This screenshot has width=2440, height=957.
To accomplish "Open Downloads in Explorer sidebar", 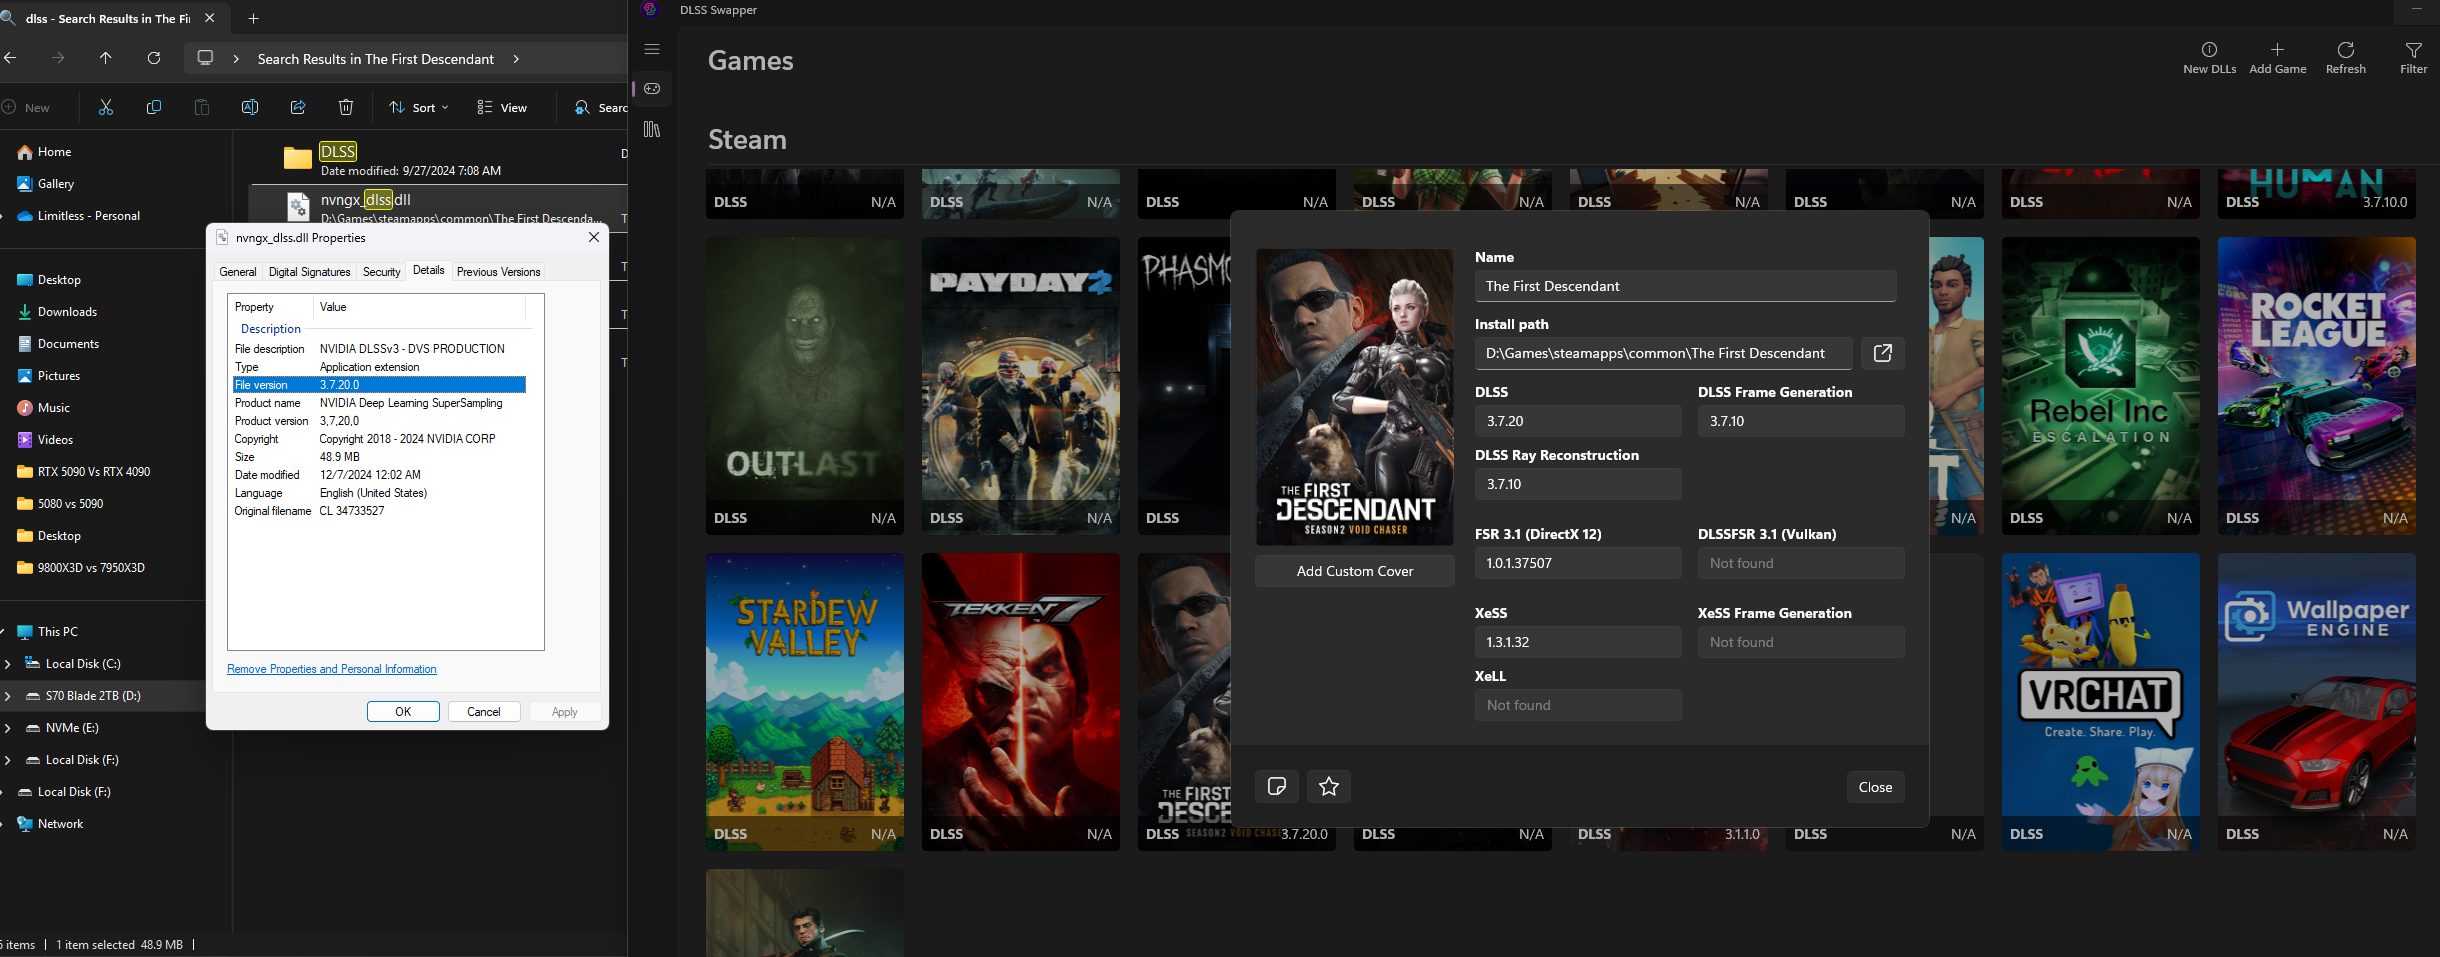I will coord(57,312).
